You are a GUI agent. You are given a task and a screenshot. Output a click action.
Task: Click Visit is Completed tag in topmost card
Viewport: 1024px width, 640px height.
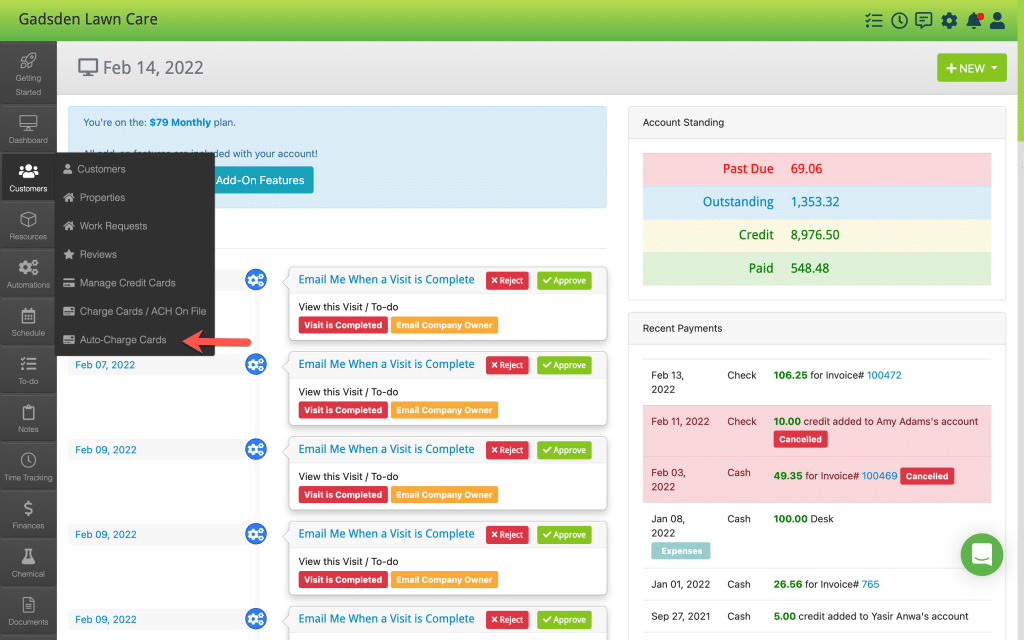point(343,325)
